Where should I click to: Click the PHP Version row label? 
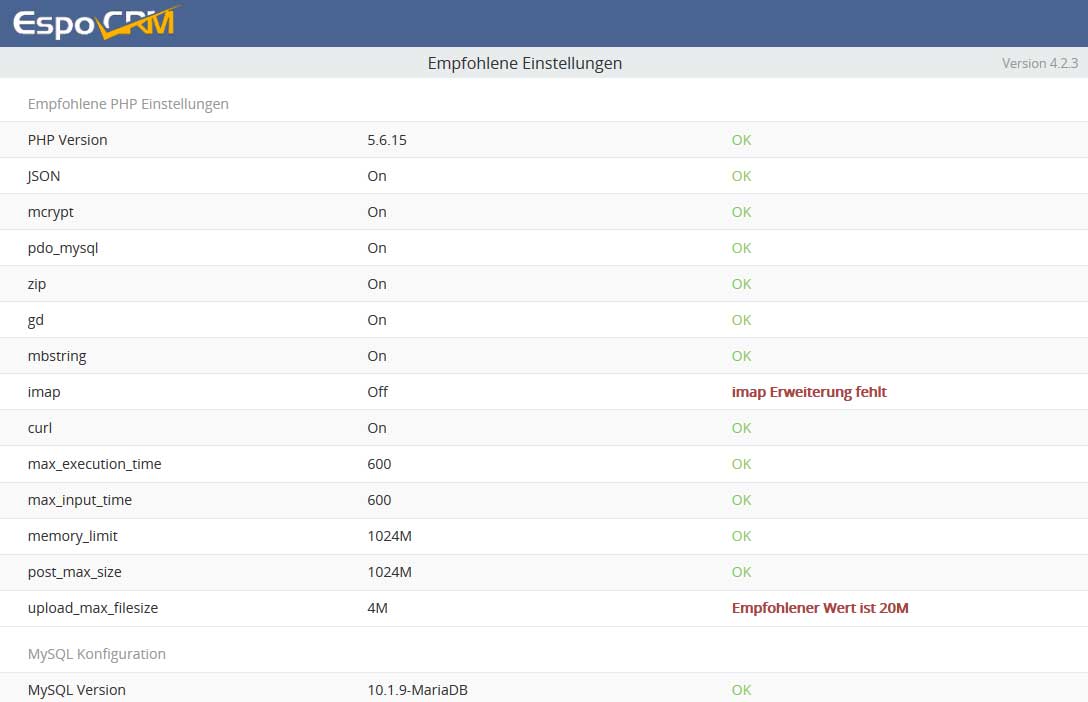67,140
